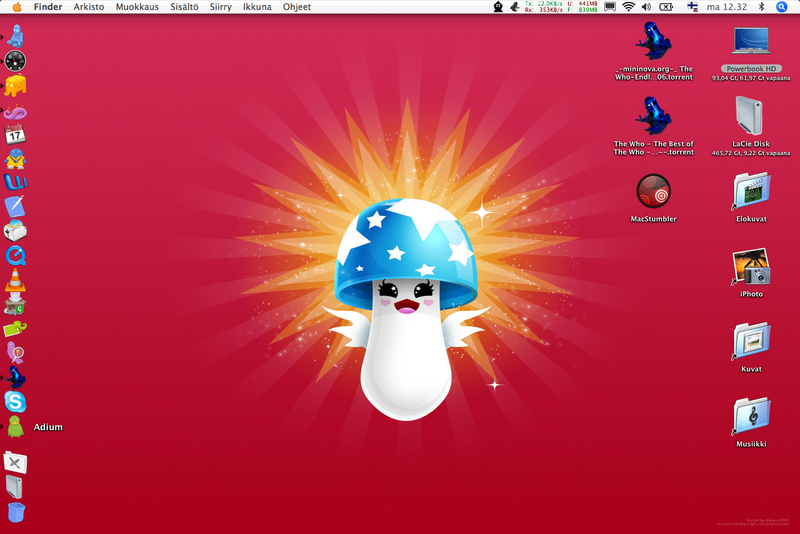Open Finder from the dock
Viewport: 800px width, 534px height.
(15, 37)
